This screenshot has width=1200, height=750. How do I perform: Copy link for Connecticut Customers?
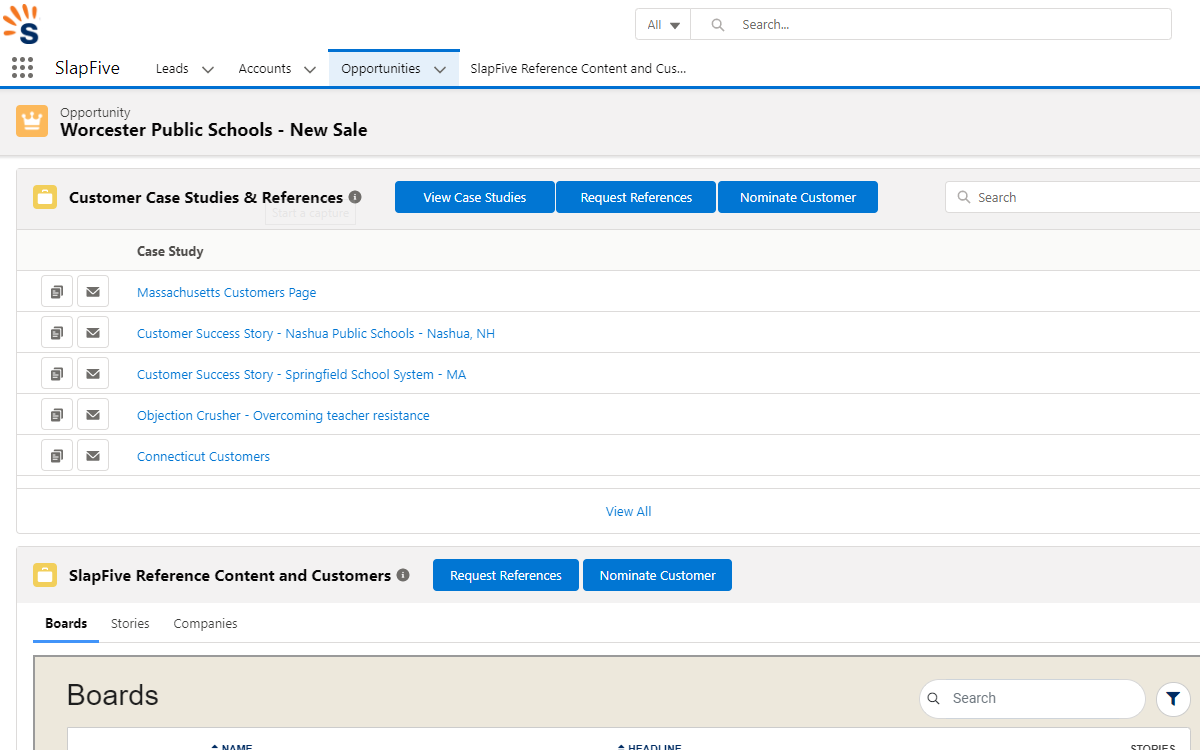[57, 456]
